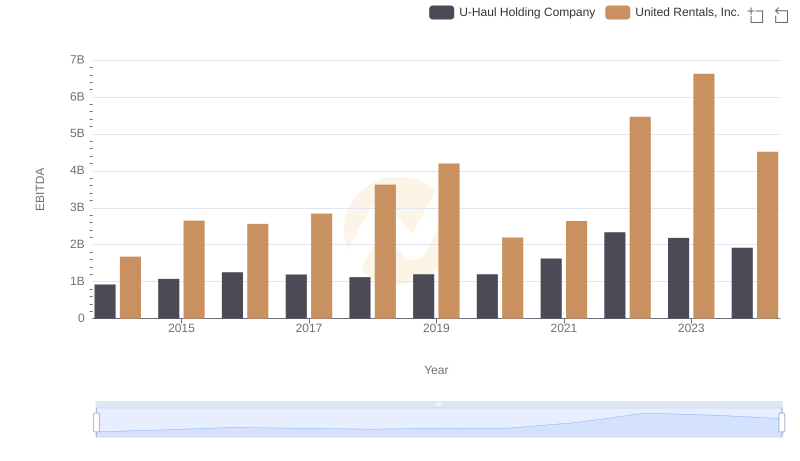The width and height of the screenshot is (800, 461).
Task: Click the 2023 x-axis label
Action: point(691,328)
